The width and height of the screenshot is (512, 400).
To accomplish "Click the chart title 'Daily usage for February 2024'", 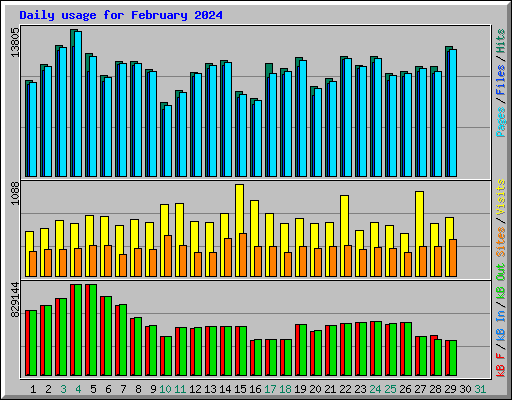I will [121, 15].
